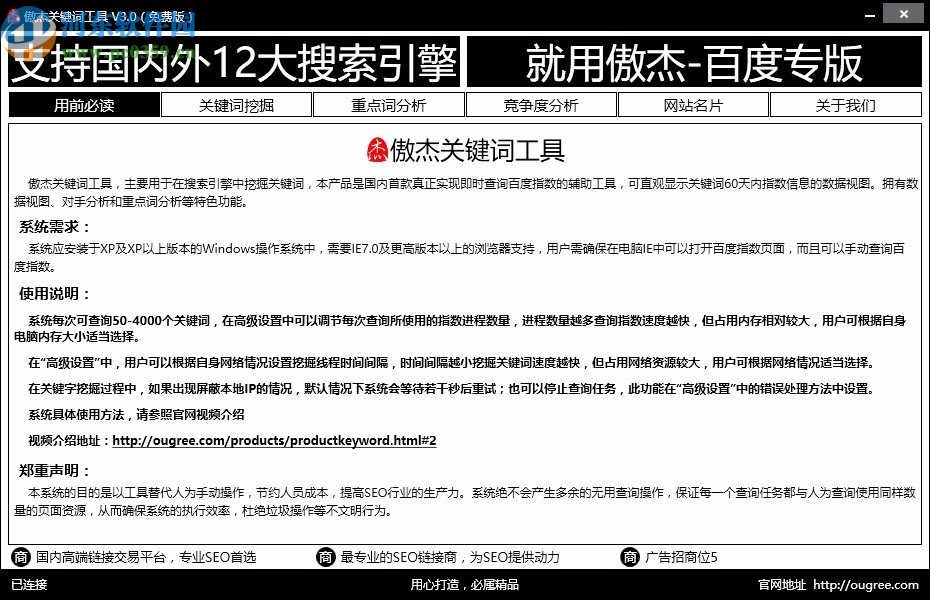Switch to the 重点词分析 tab
Screen dimensions: 930x600
pyautogui.click(x=390, y=104)
